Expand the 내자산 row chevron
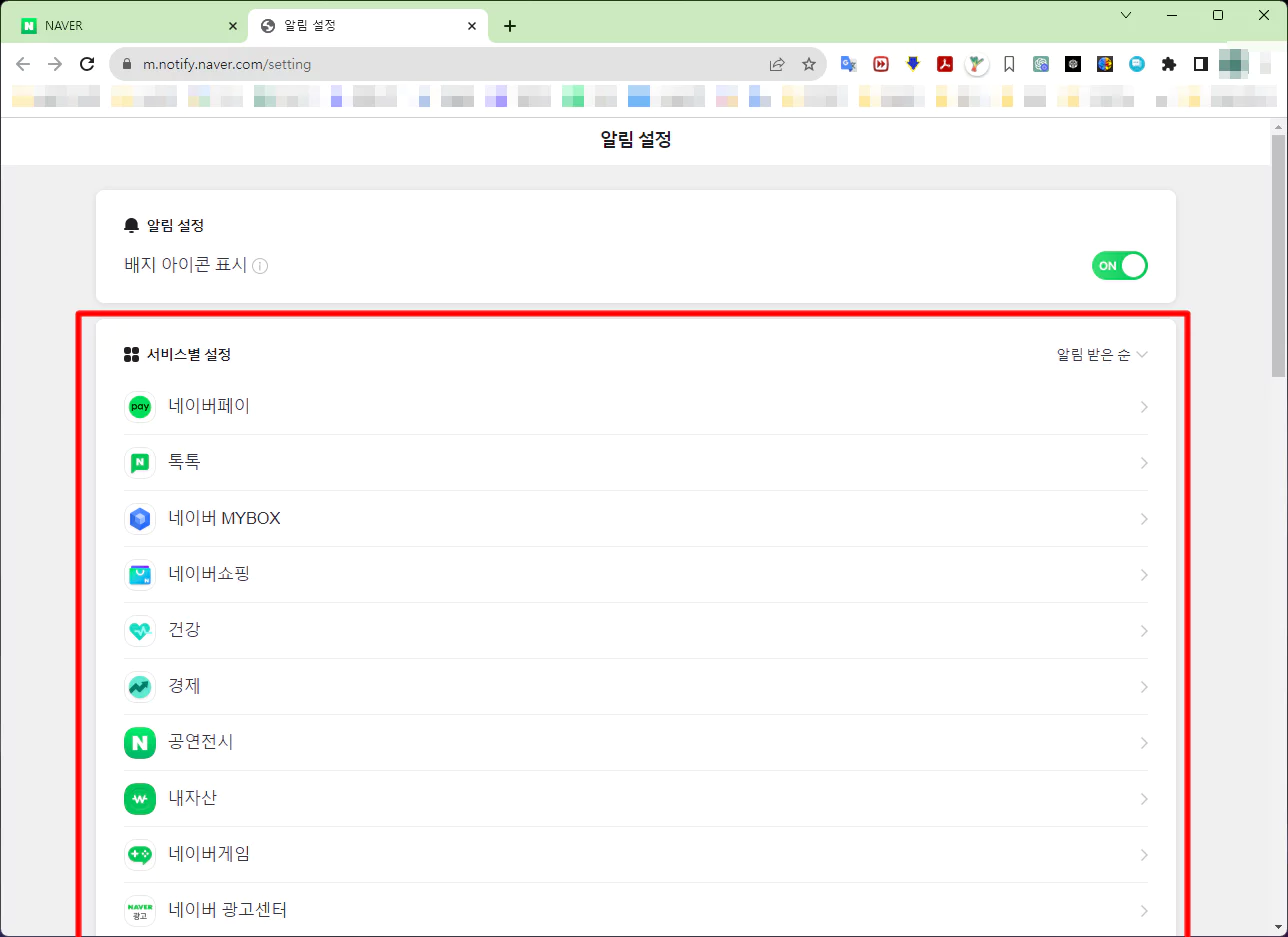 1143,799
